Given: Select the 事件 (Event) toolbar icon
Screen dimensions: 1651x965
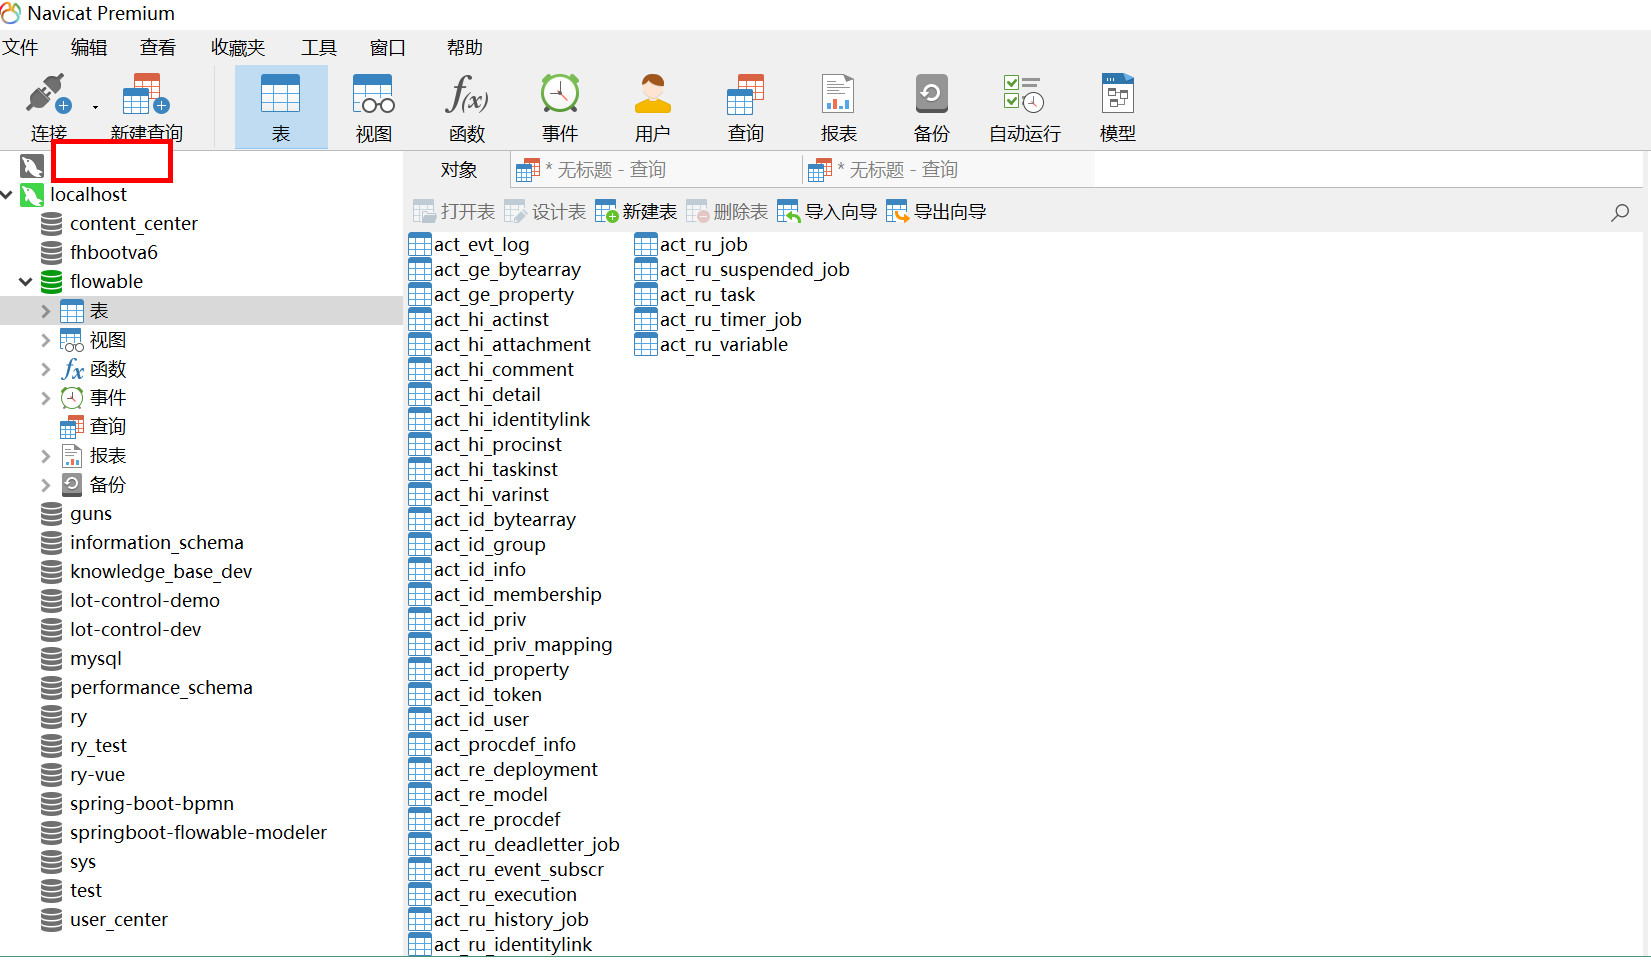Looking at the screenshot, I should tap(560, 107).
